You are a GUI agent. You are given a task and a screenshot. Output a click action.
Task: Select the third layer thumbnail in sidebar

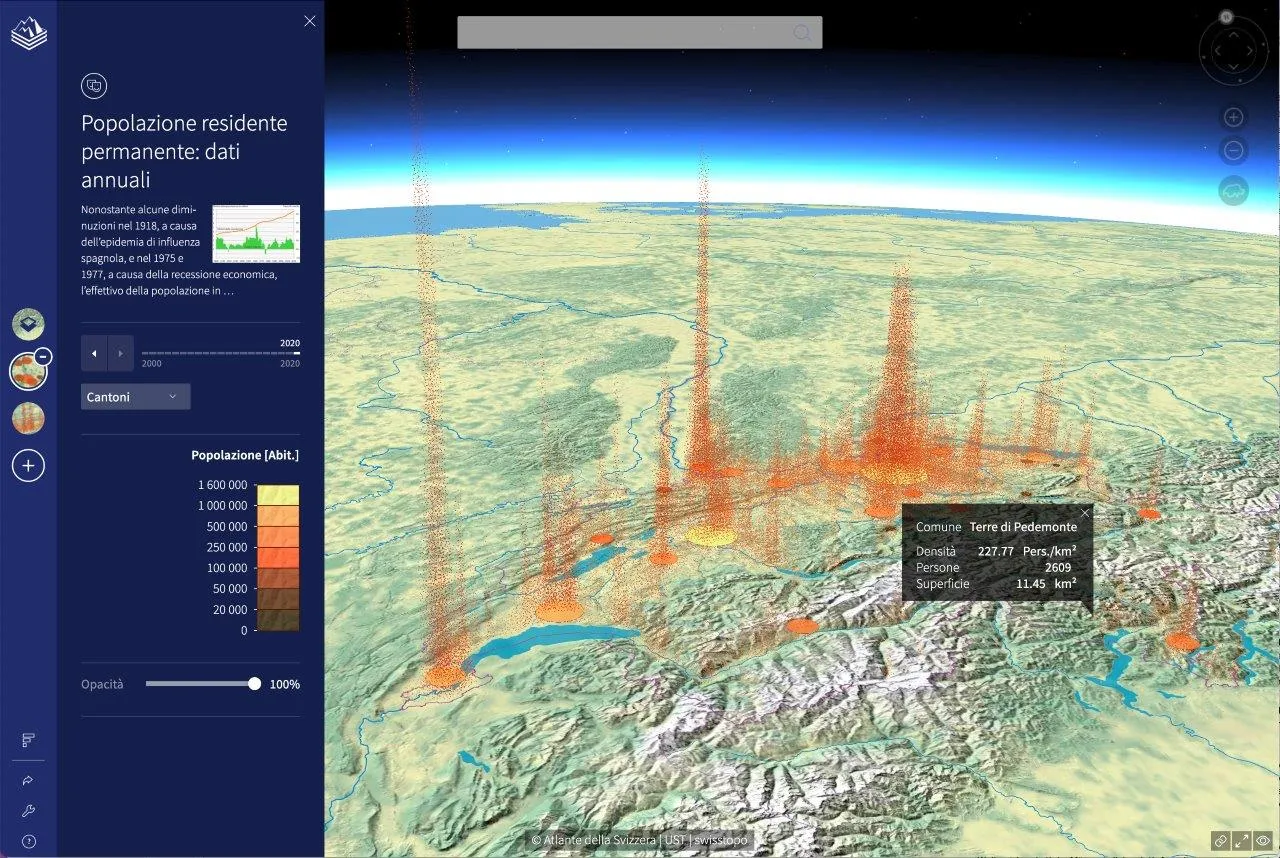(28, 418)
